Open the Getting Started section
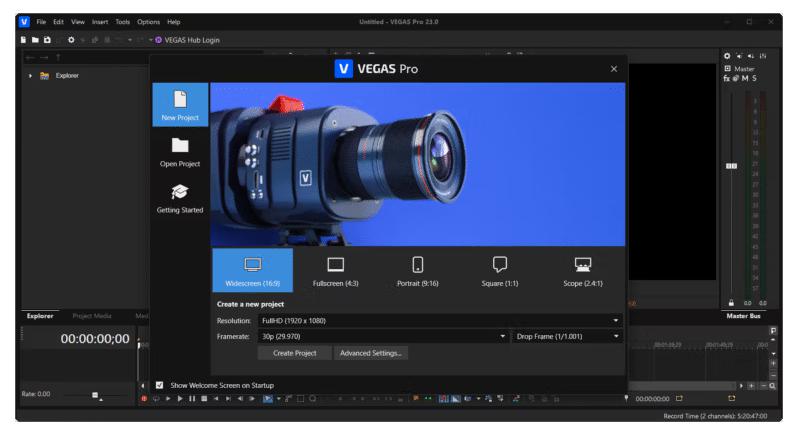798x430 pixels. tap(180, 197)
